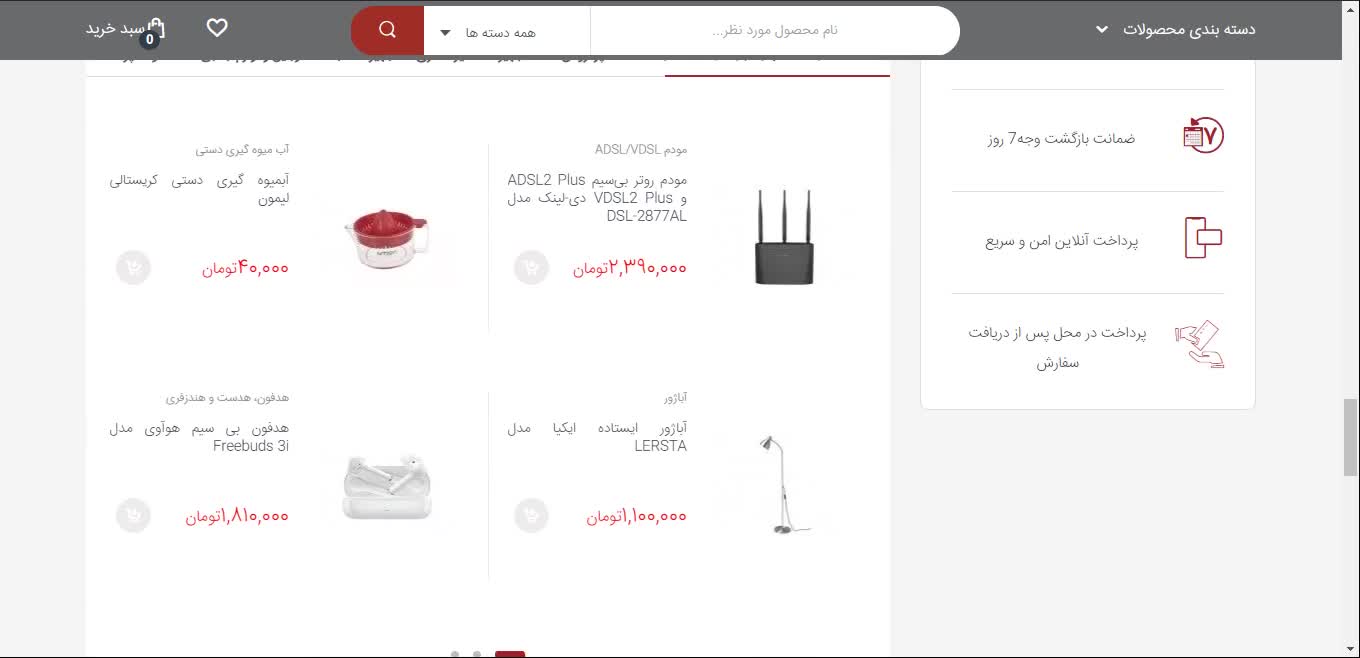Add the crystal lemon juicer to cart
This screenshot has width=1360, height=658.
click(x=133, y=268)
